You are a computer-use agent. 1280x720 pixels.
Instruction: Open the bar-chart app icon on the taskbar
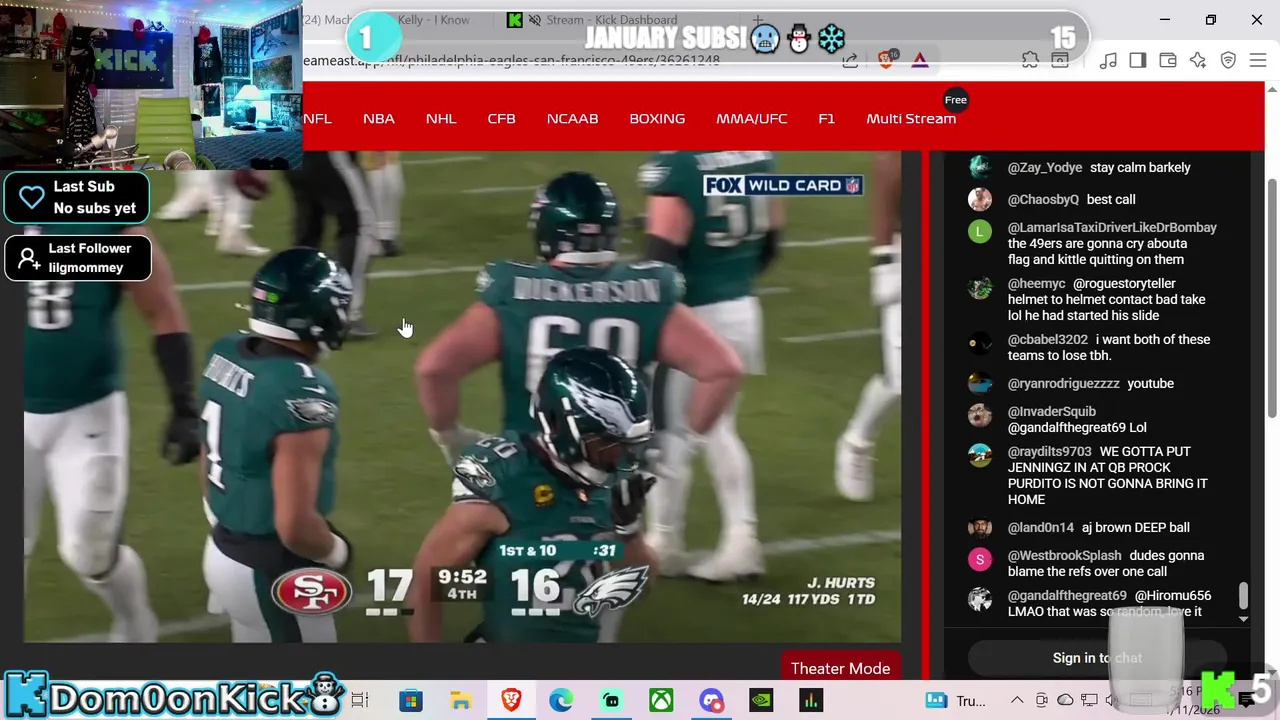(x=811, y=700)
